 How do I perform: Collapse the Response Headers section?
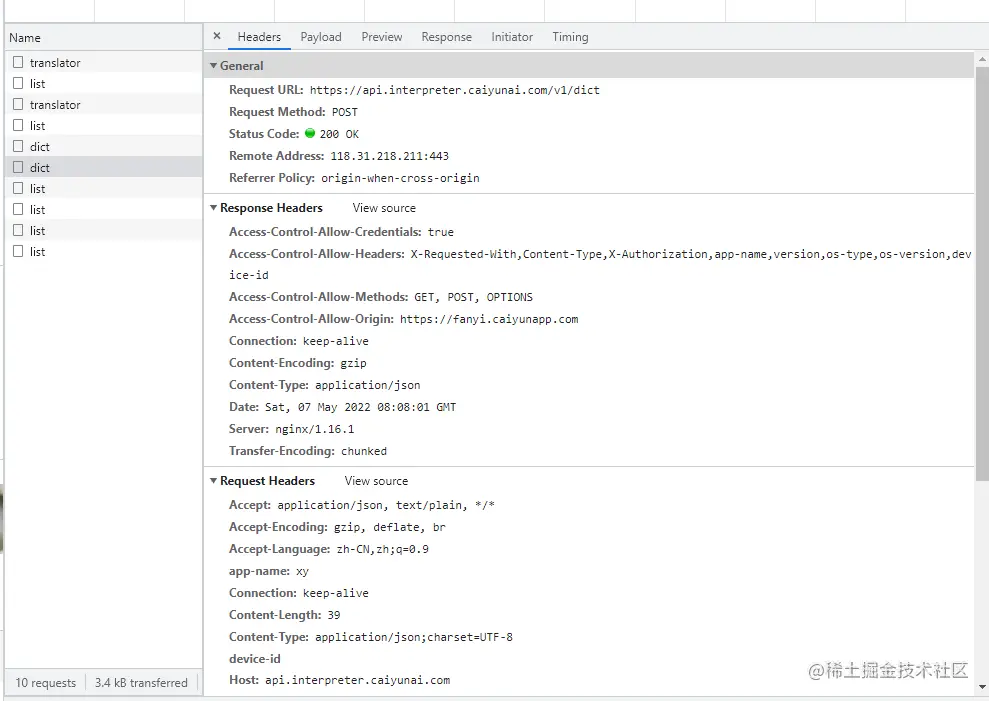click(x=213, y=208)
